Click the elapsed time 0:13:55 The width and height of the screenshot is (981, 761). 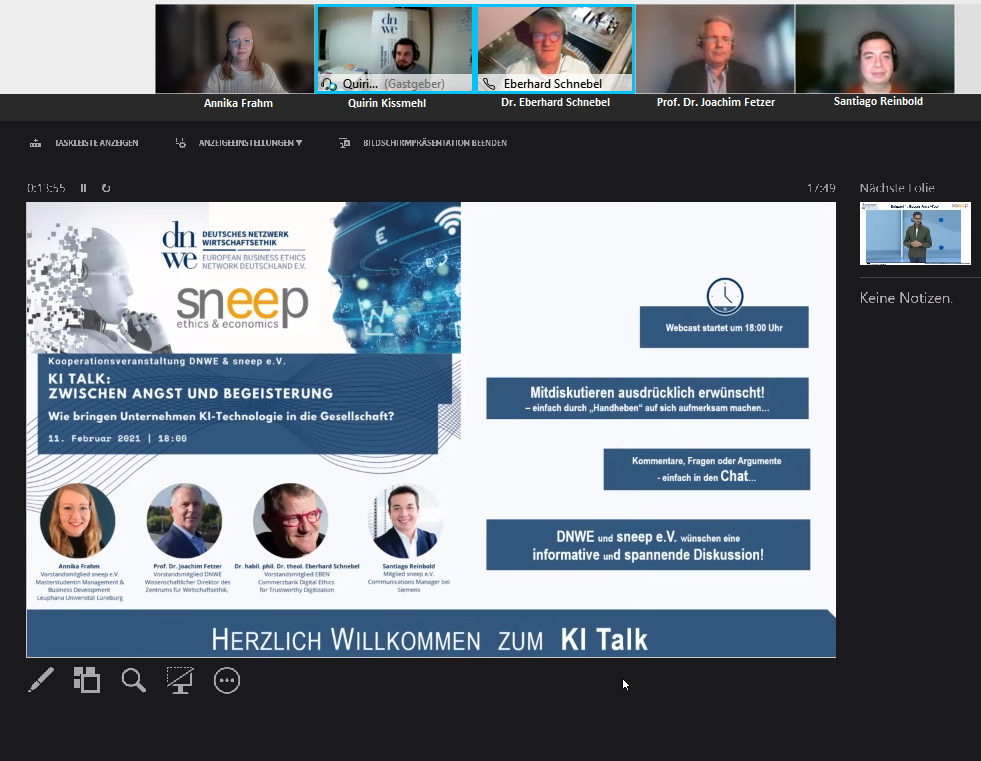click(46, 188)
